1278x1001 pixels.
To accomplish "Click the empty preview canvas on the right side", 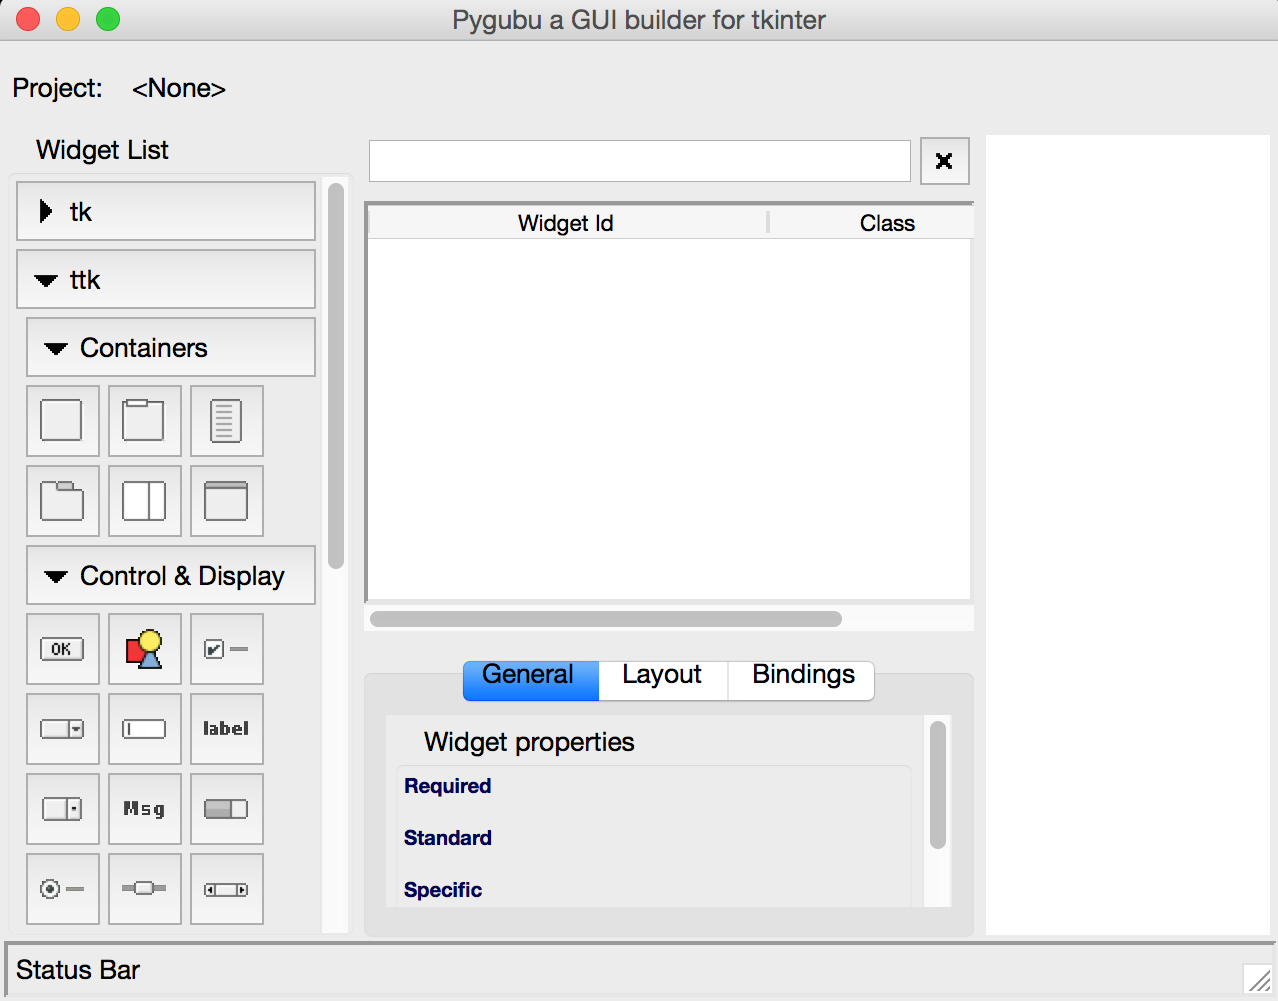I will 1128,535.
